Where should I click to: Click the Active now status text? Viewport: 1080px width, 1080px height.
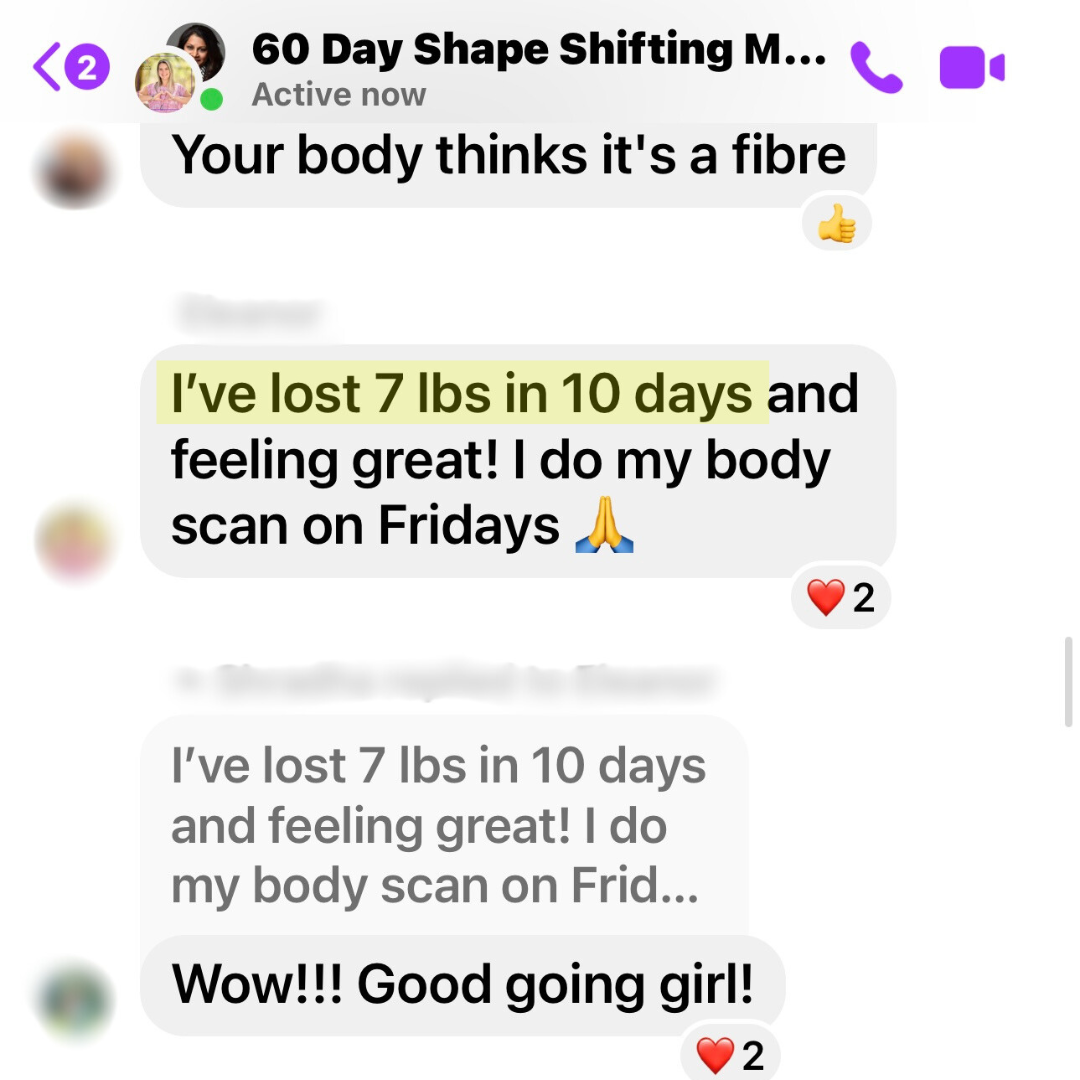(x=339, y=94)
